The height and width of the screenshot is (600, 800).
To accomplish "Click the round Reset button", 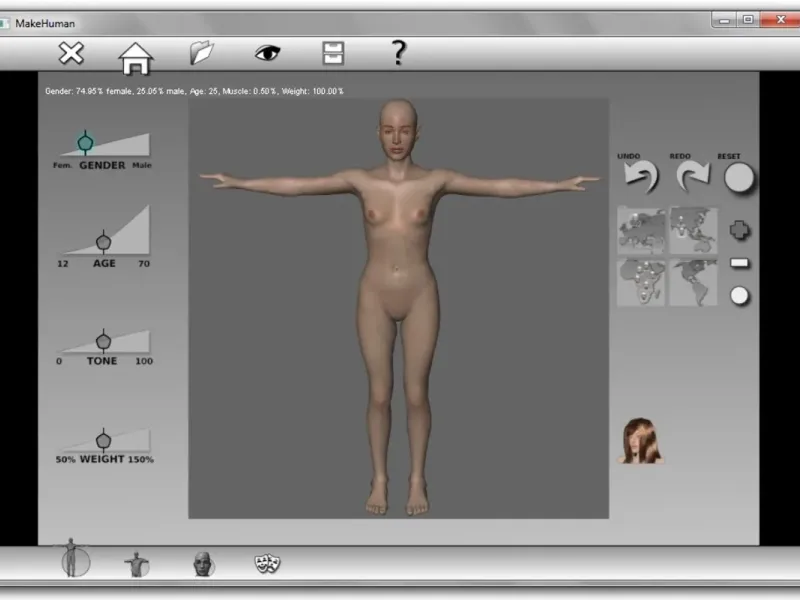I will [738, 178].
